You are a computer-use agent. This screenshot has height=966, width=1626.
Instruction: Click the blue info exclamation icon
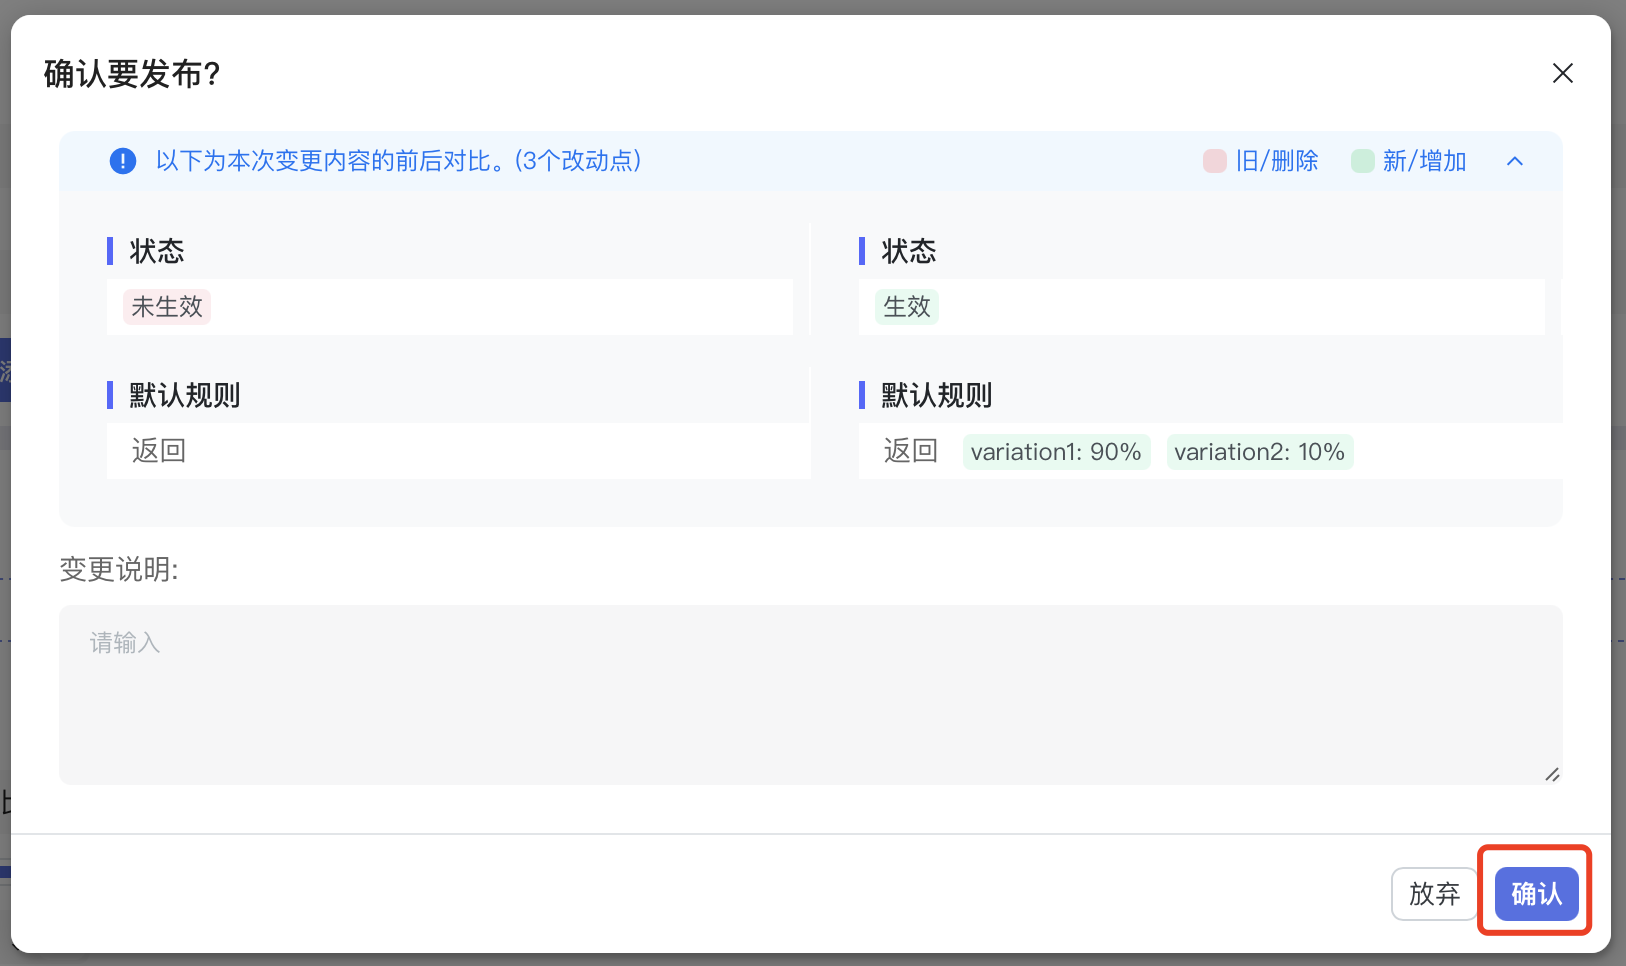123,161
